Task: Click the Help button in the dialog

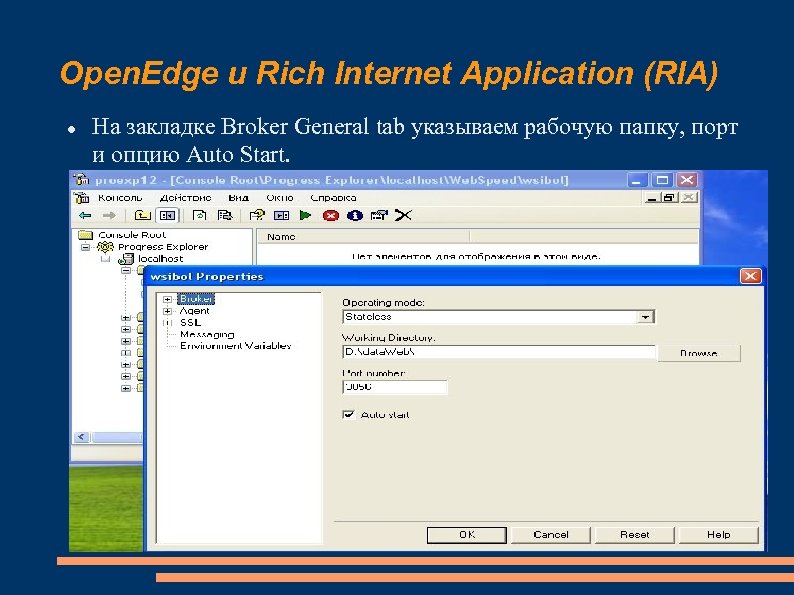Action: coord(719,535)
